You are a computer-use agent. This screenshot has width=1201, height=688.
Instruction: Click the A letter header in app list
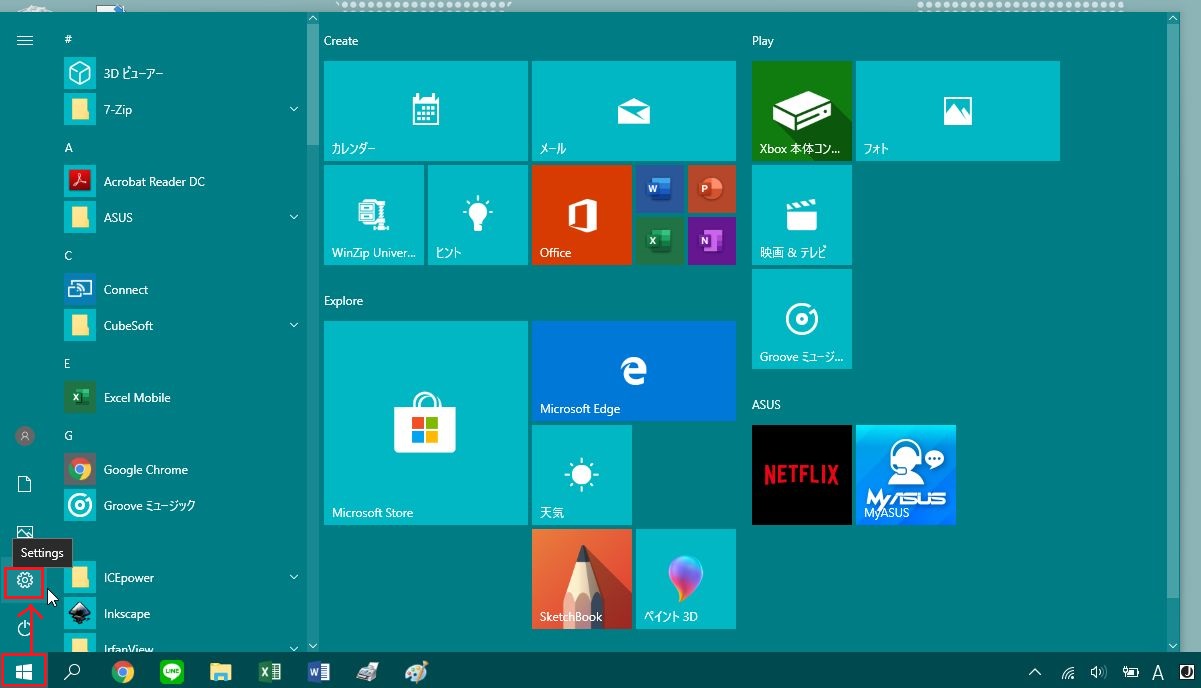pos(68,148)
